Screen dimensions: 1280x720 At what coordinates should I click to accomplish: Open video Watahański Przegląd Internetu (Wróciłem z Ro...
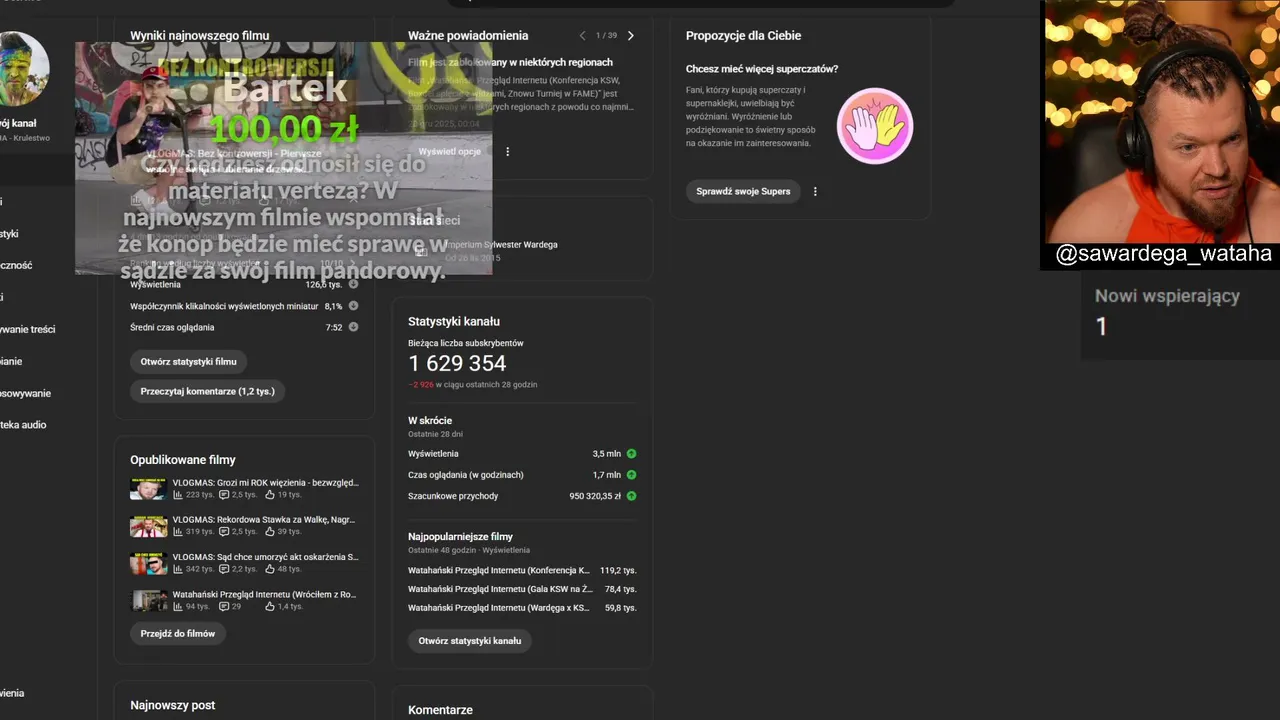tap(264, 594)
